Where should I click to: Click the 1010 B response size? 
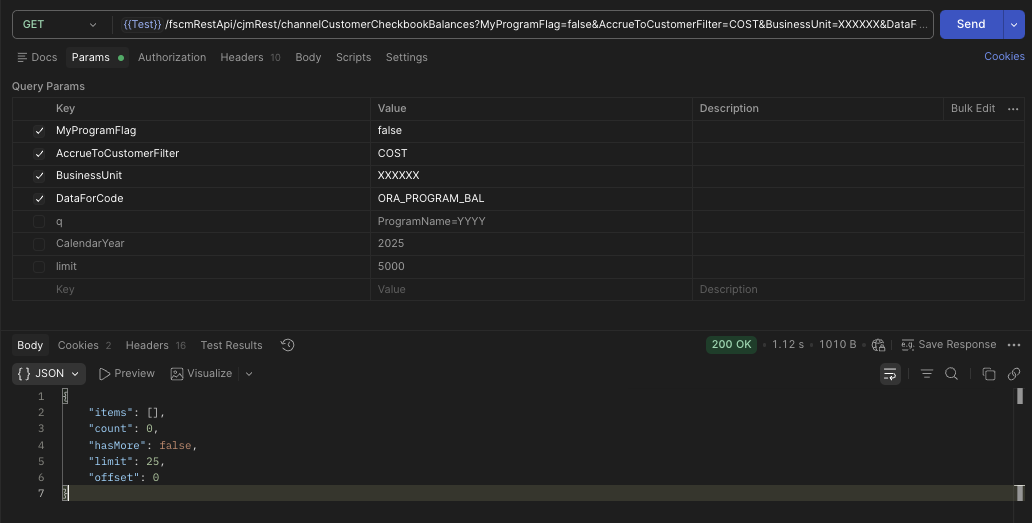[x=837, y=345]
